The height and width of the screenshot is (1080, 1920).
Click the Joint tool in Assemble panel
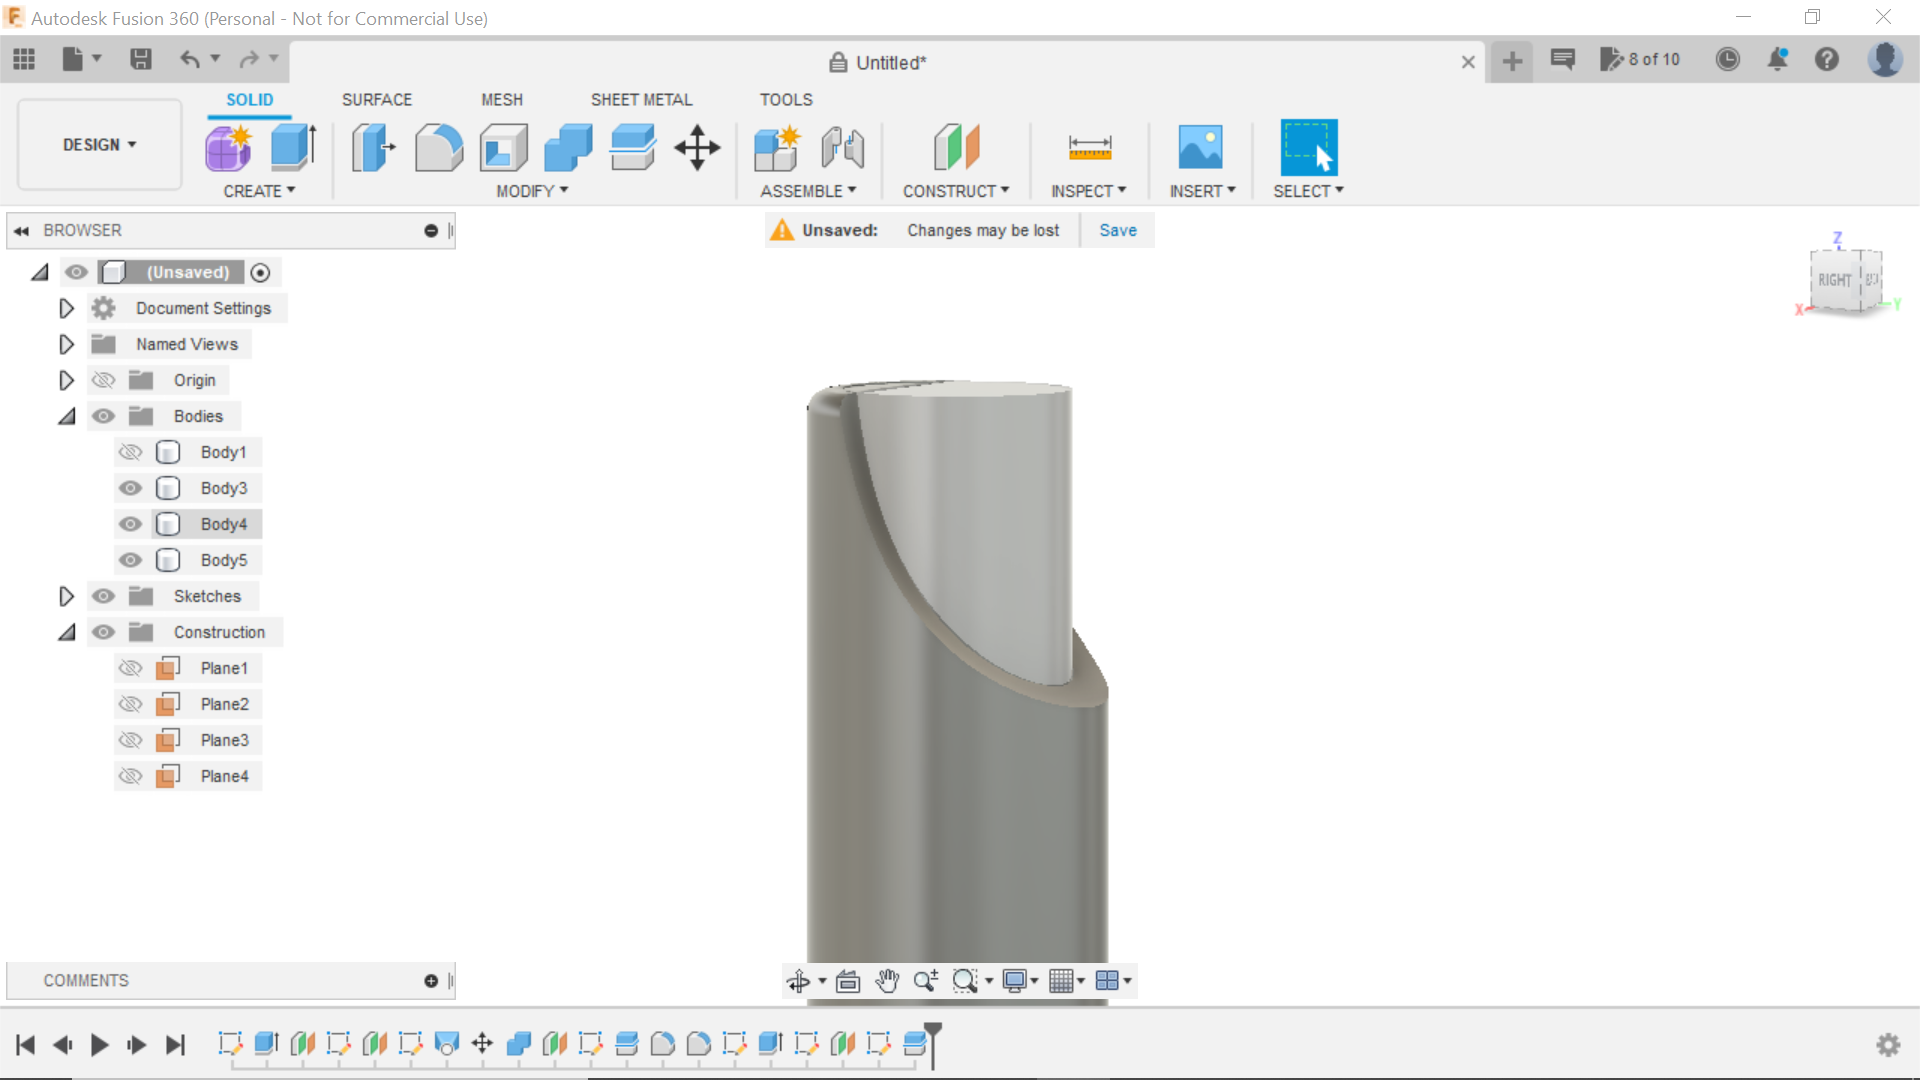(x=842, y=147)
